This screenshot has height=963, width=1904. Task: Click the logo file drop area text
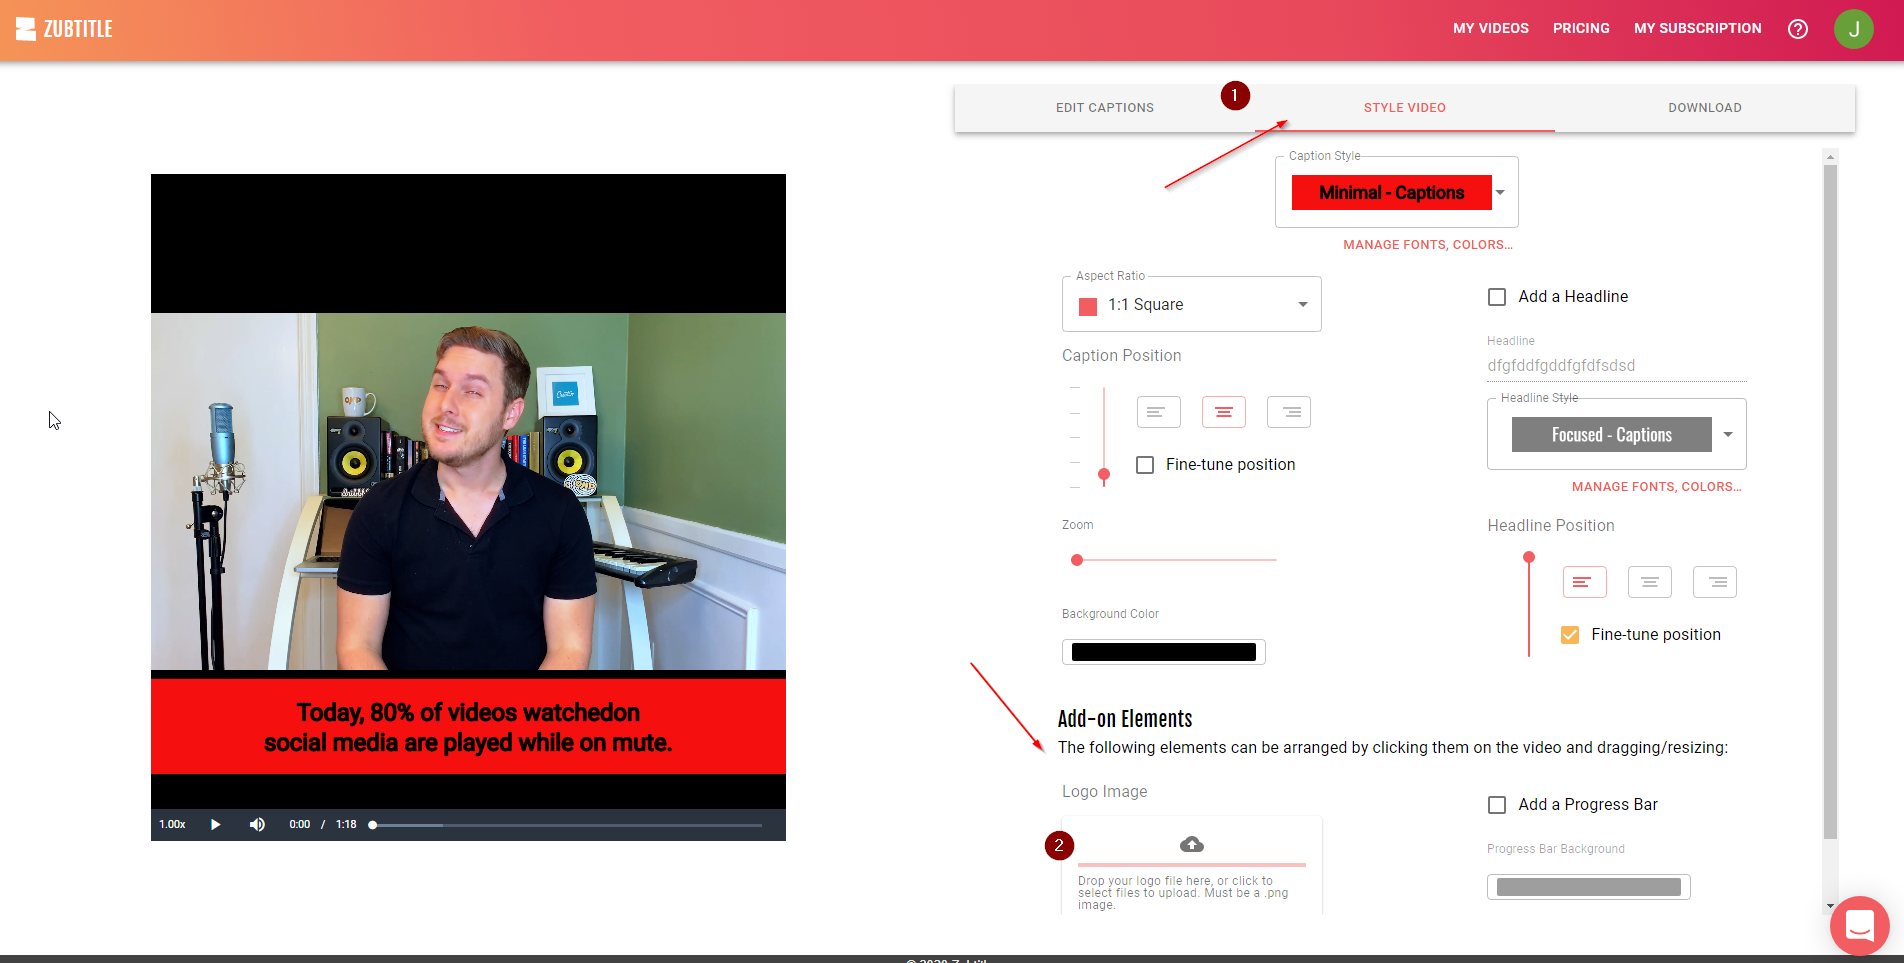(1182, 893)
